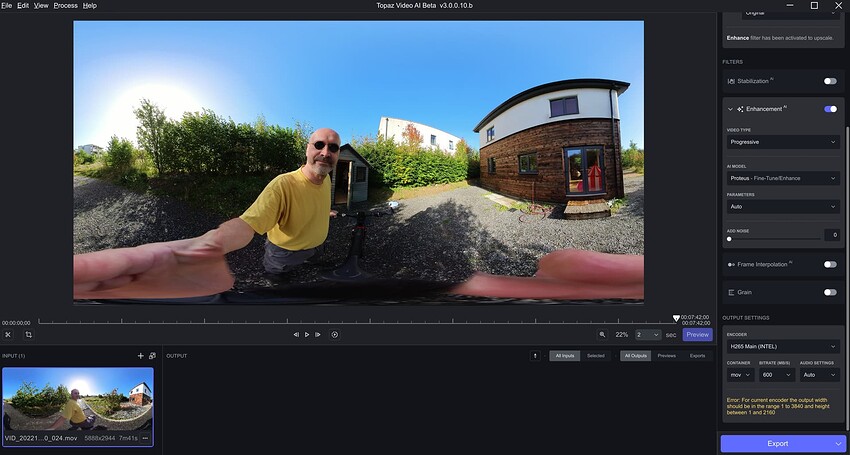Screen dimensions: 850x455
Task: Enable the Stabilization toggle
Action: 830,80
